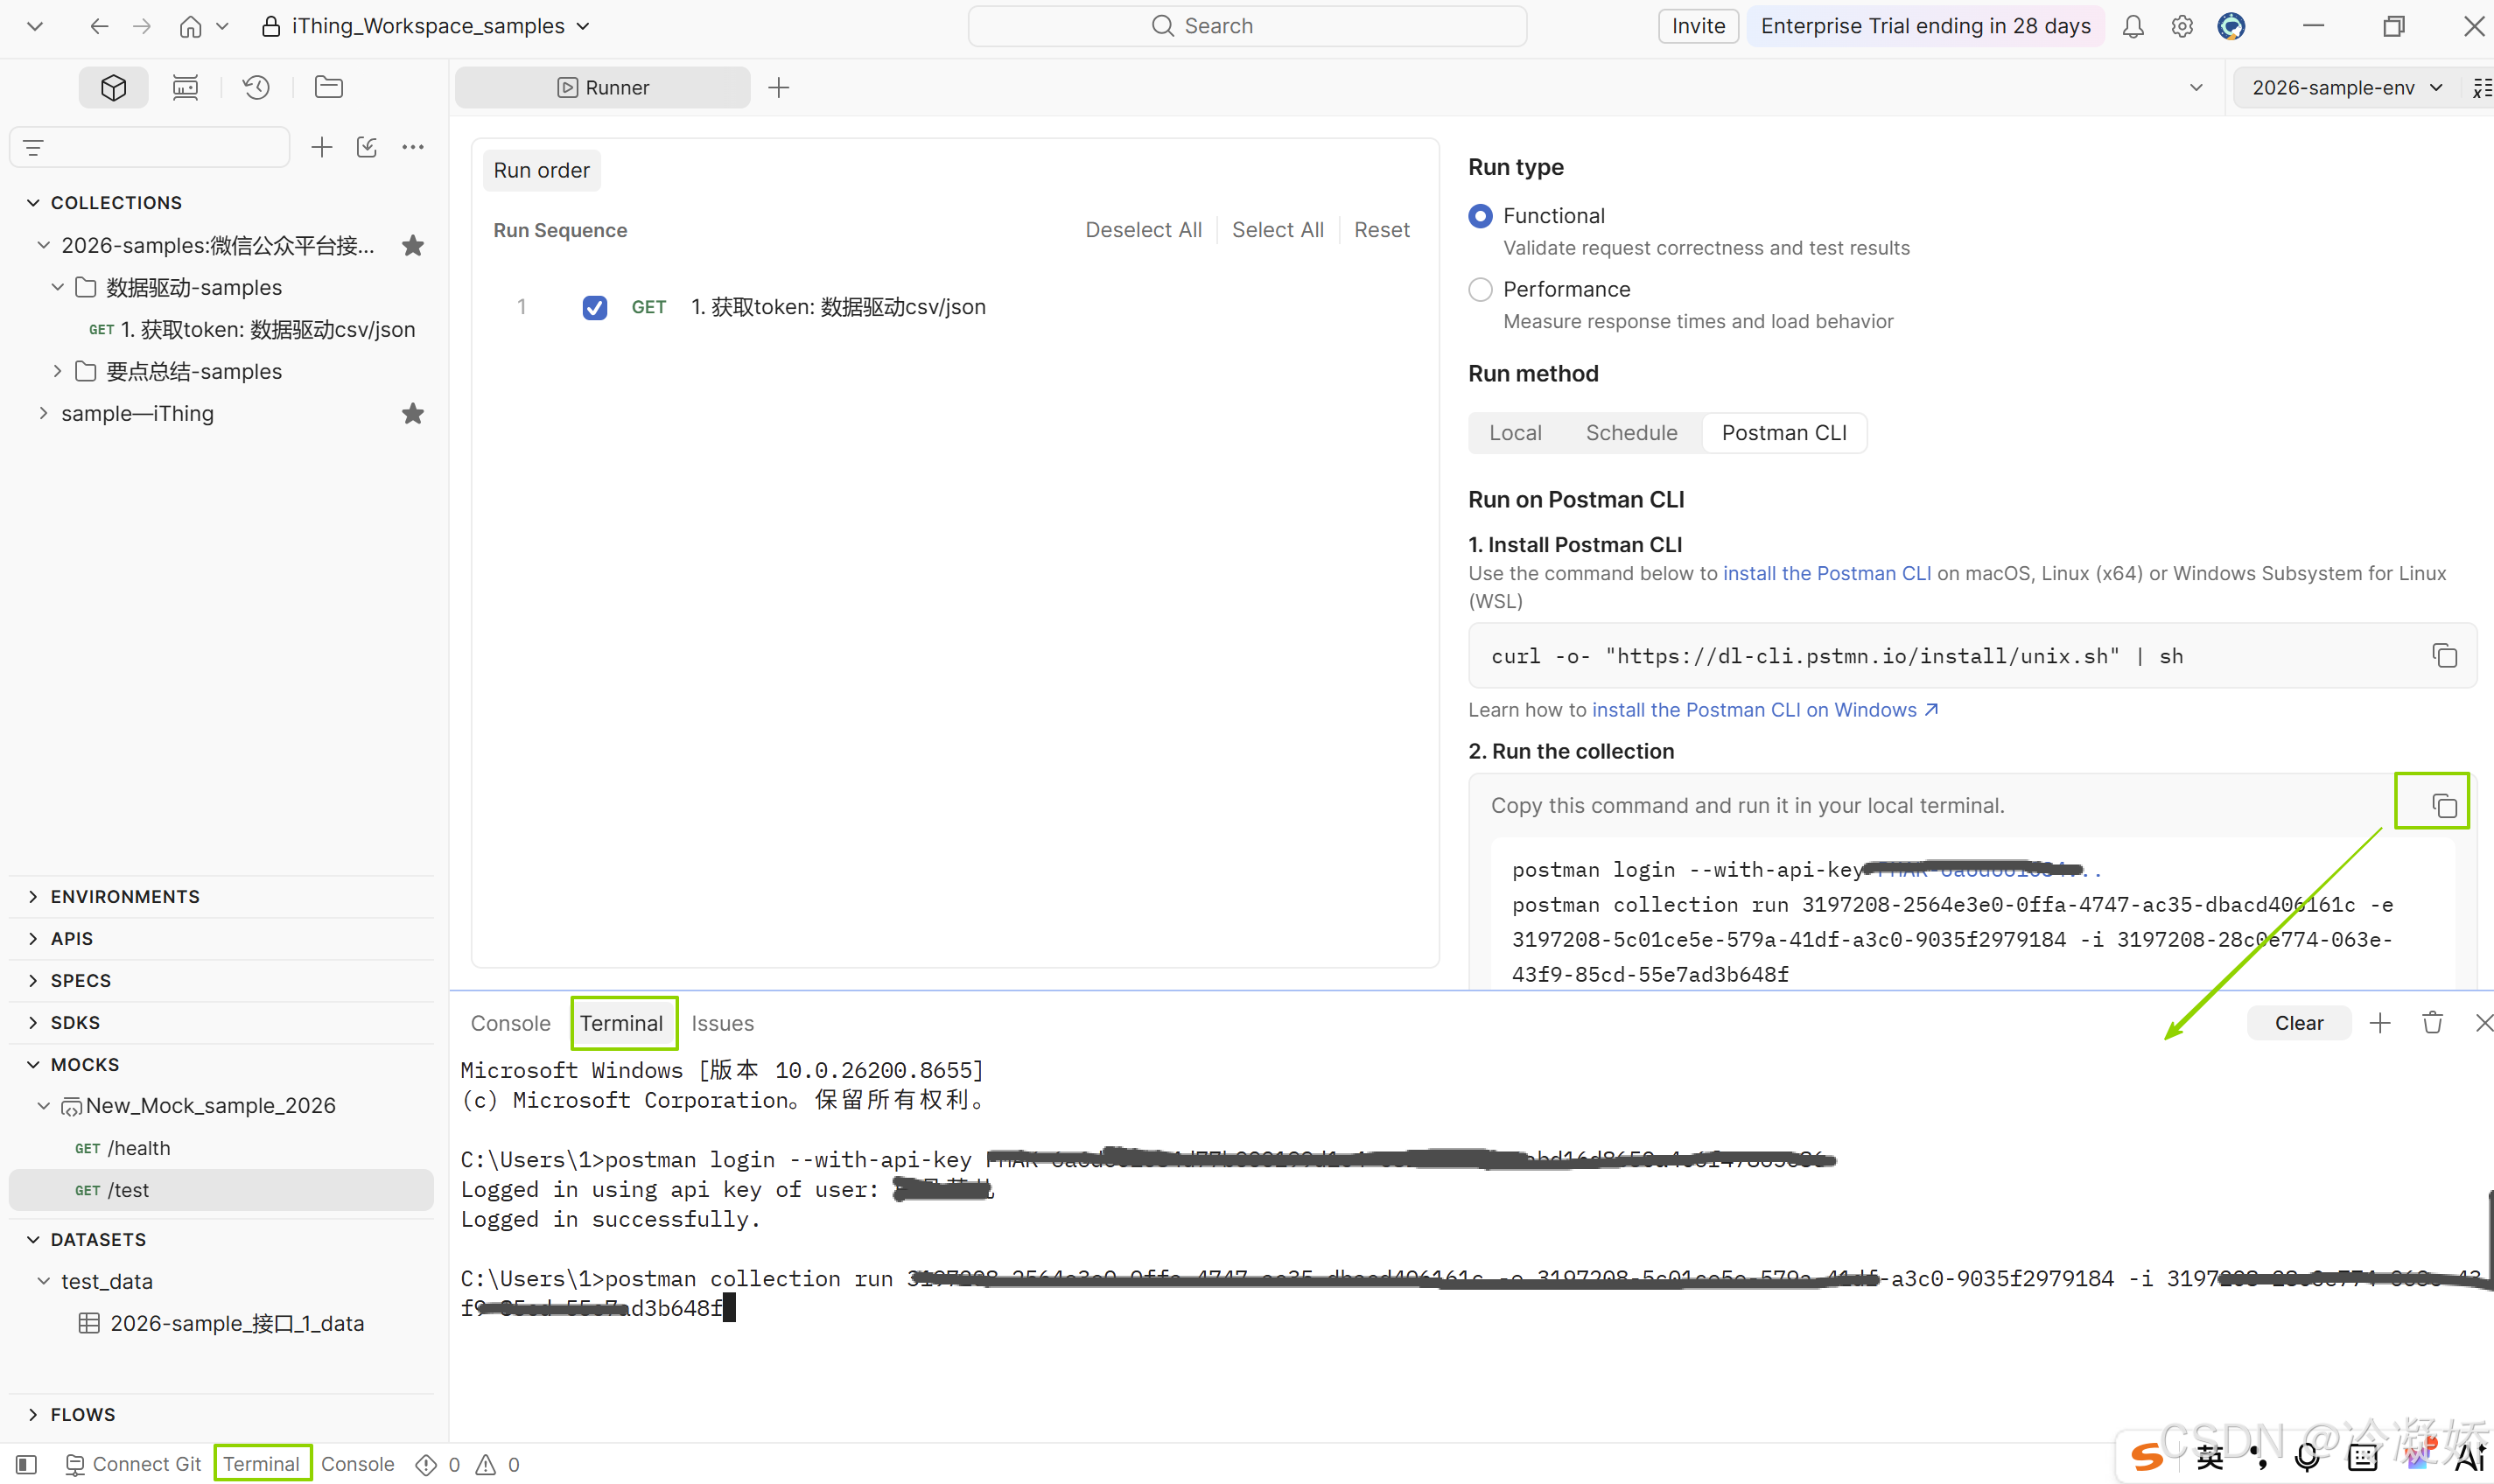Click the sidebar filter input field
Viewport: 2494px width, 1484px height.
click(x=150, y=148)
